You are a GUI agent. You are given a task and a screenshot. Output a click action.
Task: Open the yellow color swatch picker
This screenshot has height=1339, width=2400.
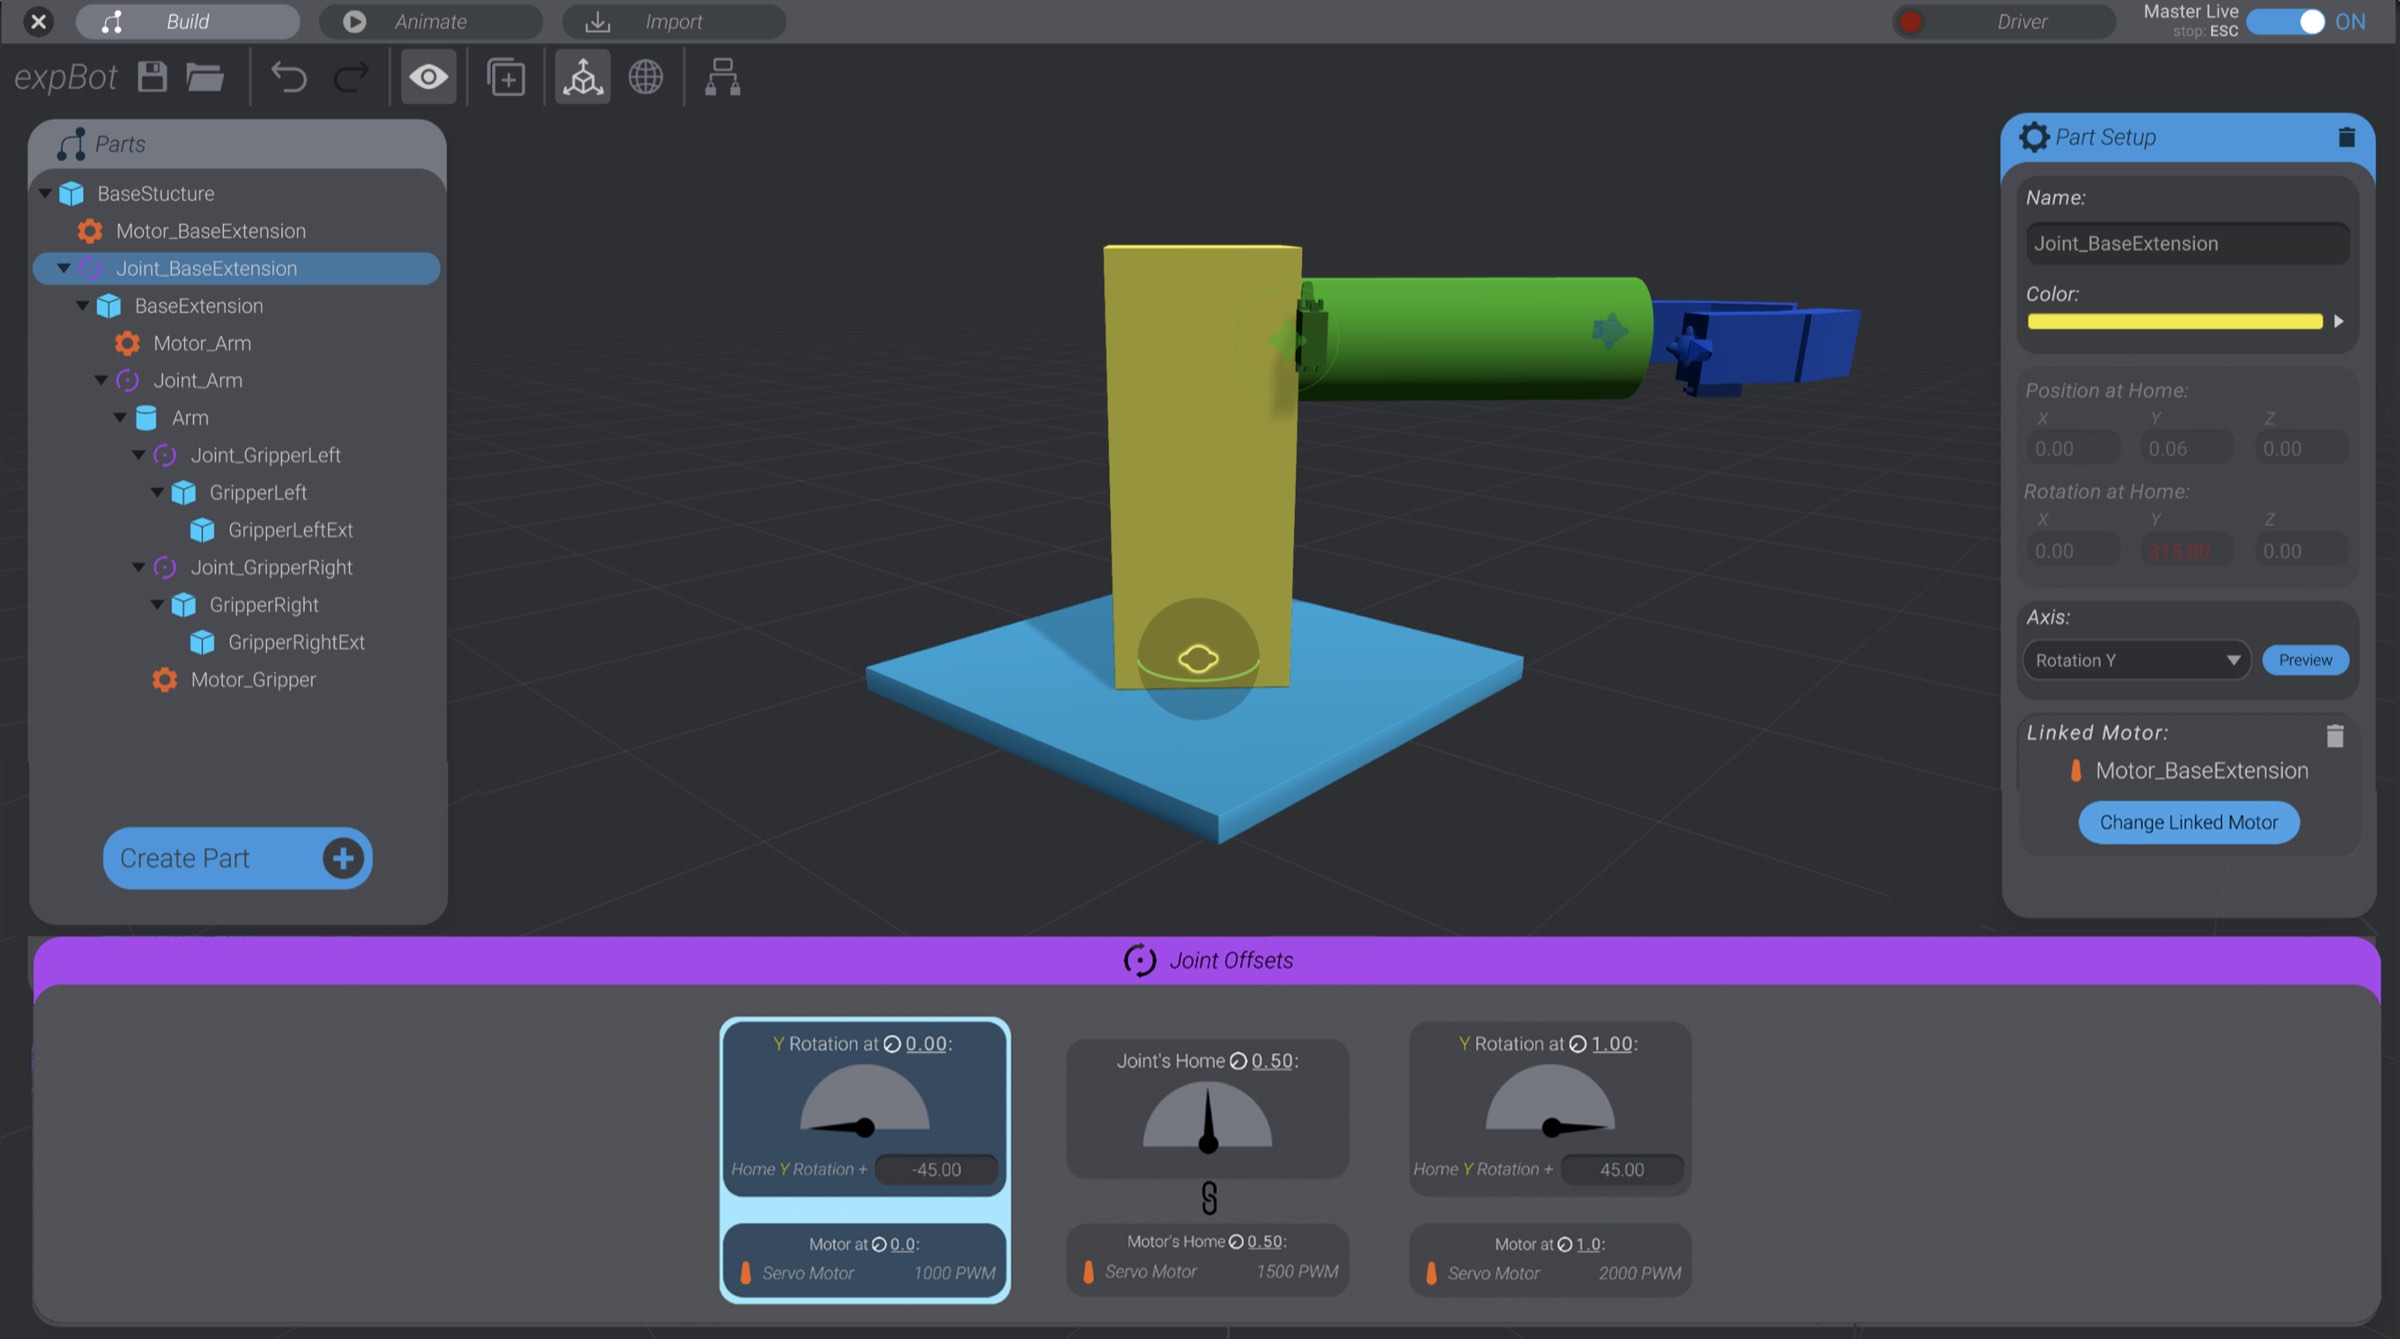pos(2175,321)
